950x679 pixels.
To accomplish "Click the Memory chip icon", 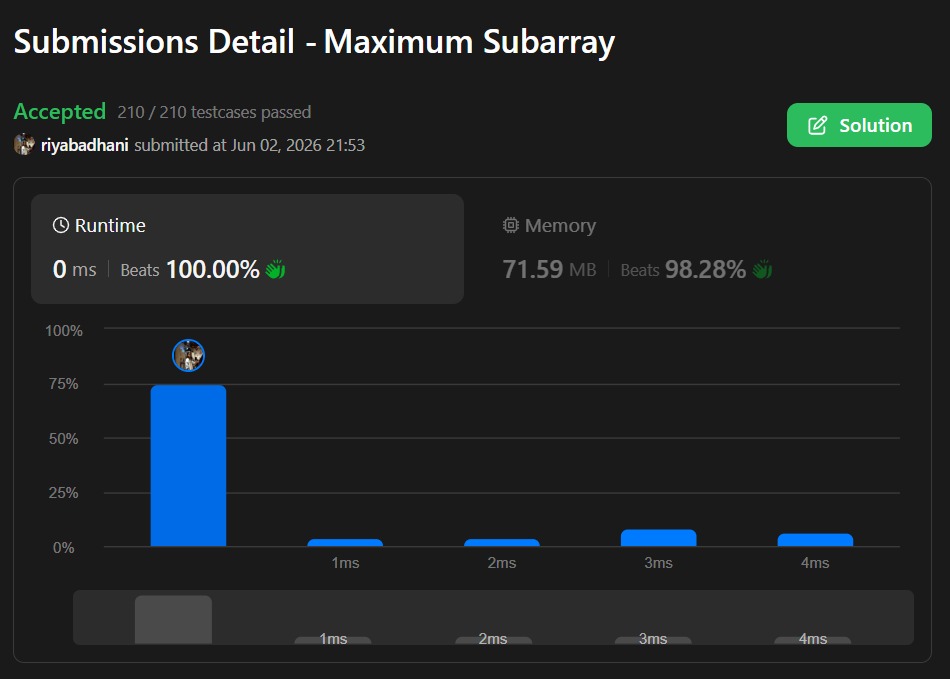I will click(x=511, y=225).
